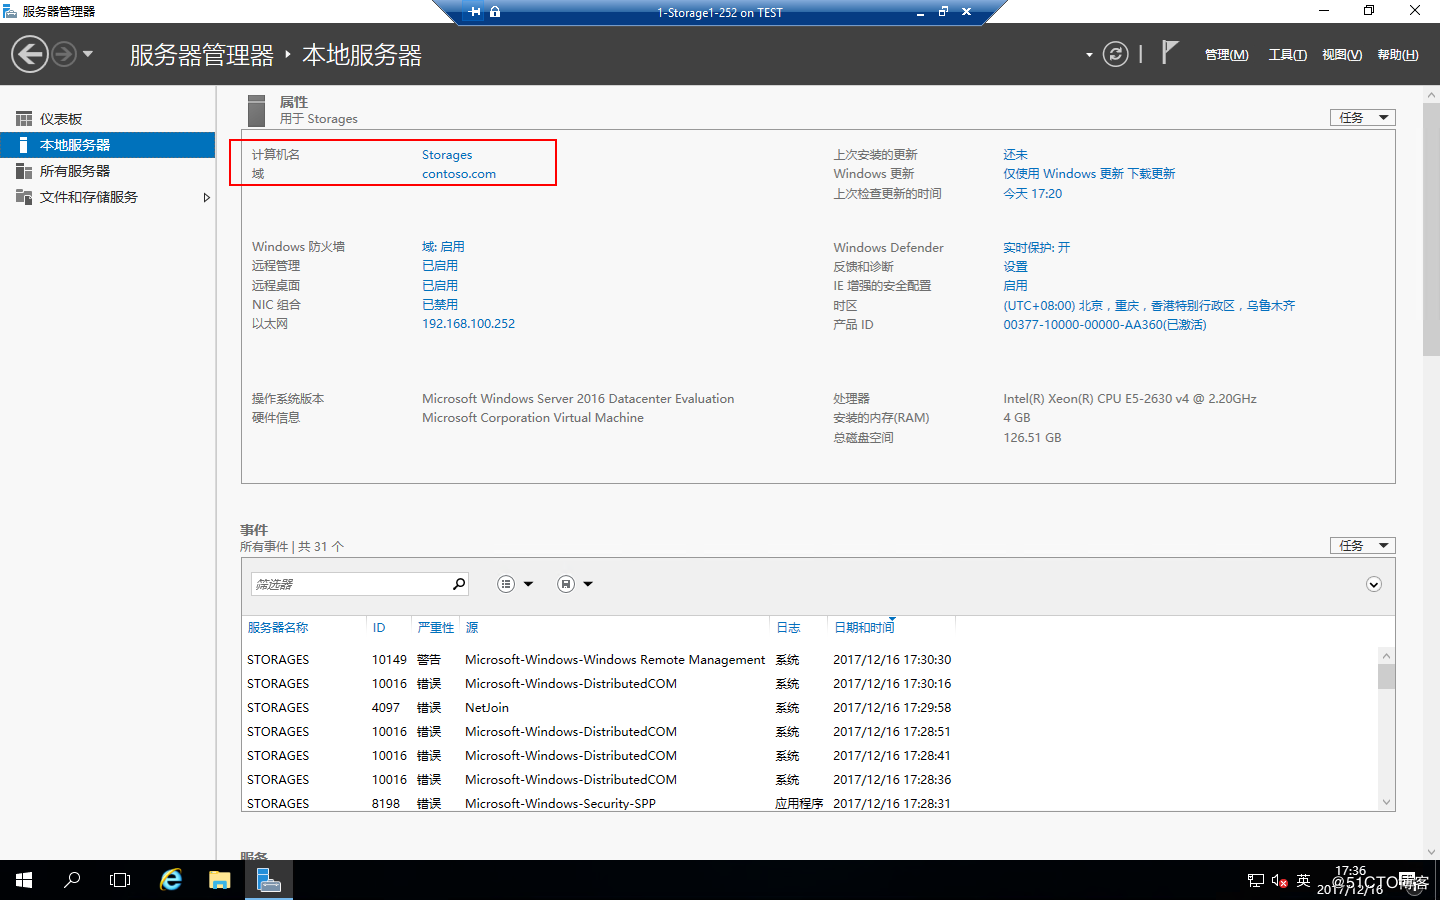Click the refresh icon in header
1440x900 pixels.
click(1115, 54)
